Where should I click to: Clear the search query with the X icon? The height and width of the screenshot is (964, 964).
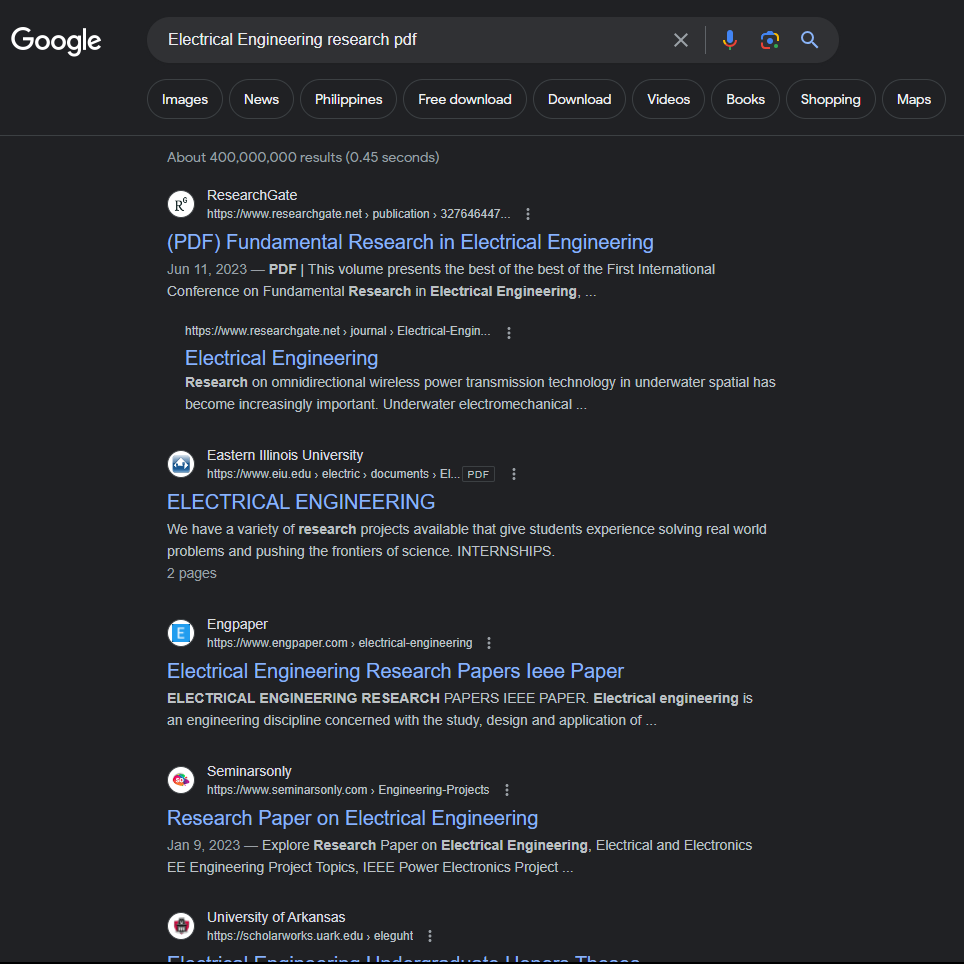point(681,40)
